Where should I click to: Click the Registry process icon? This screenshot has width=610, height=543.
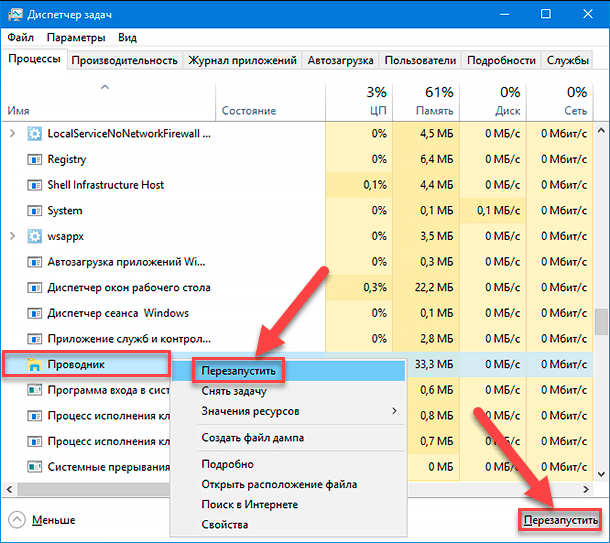tap(34, 159)
